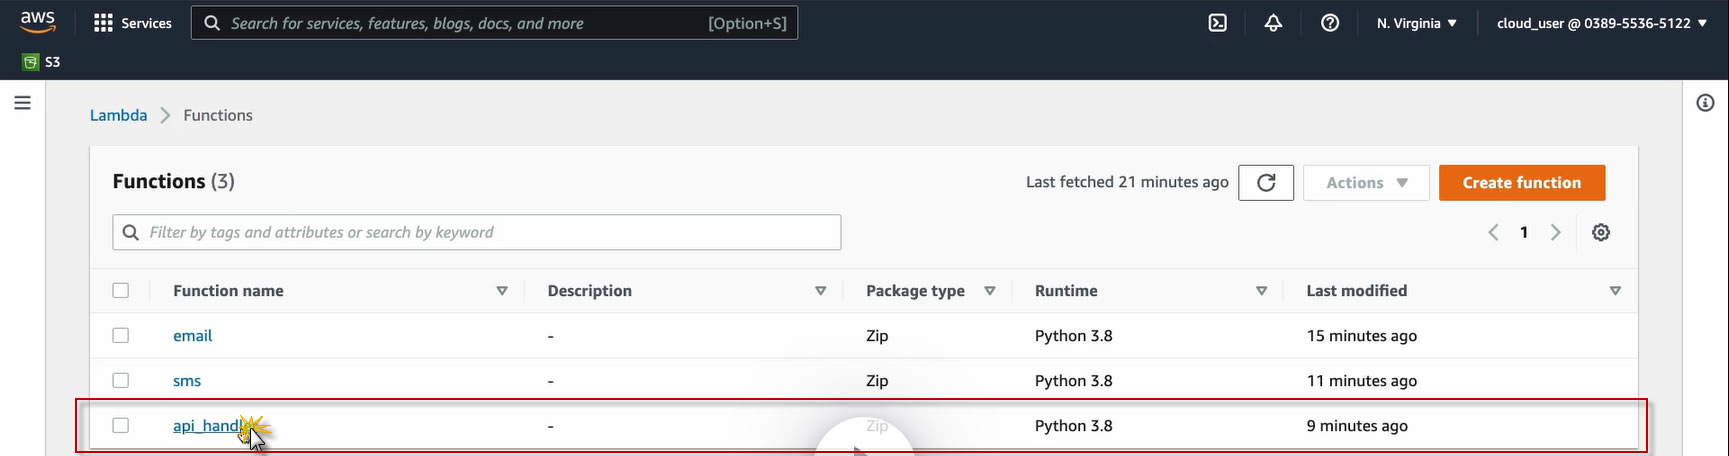The height and width of the screenshot is (456, 1729).
Task: Open table preferences gear icon
Action: (1600, 232)
